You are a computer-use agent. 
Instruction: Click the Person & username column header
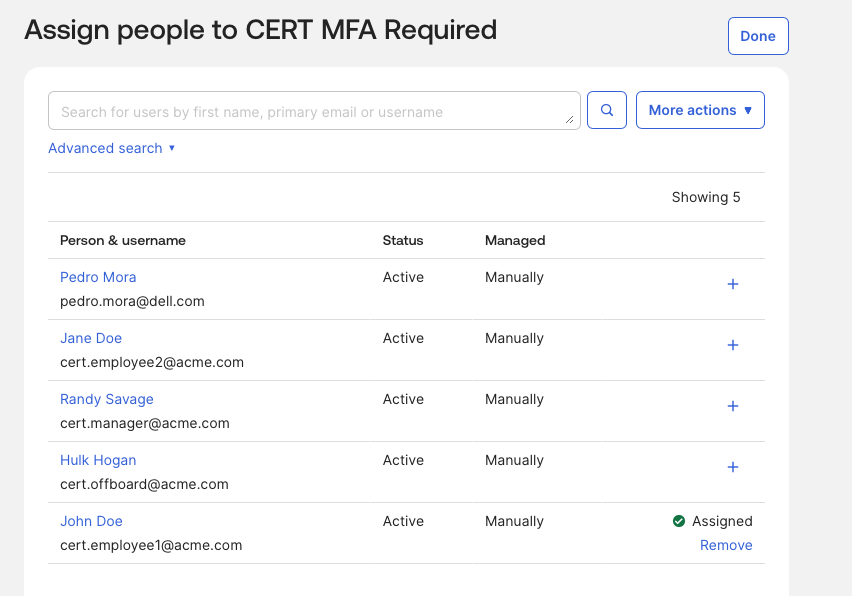click(123, 240)
